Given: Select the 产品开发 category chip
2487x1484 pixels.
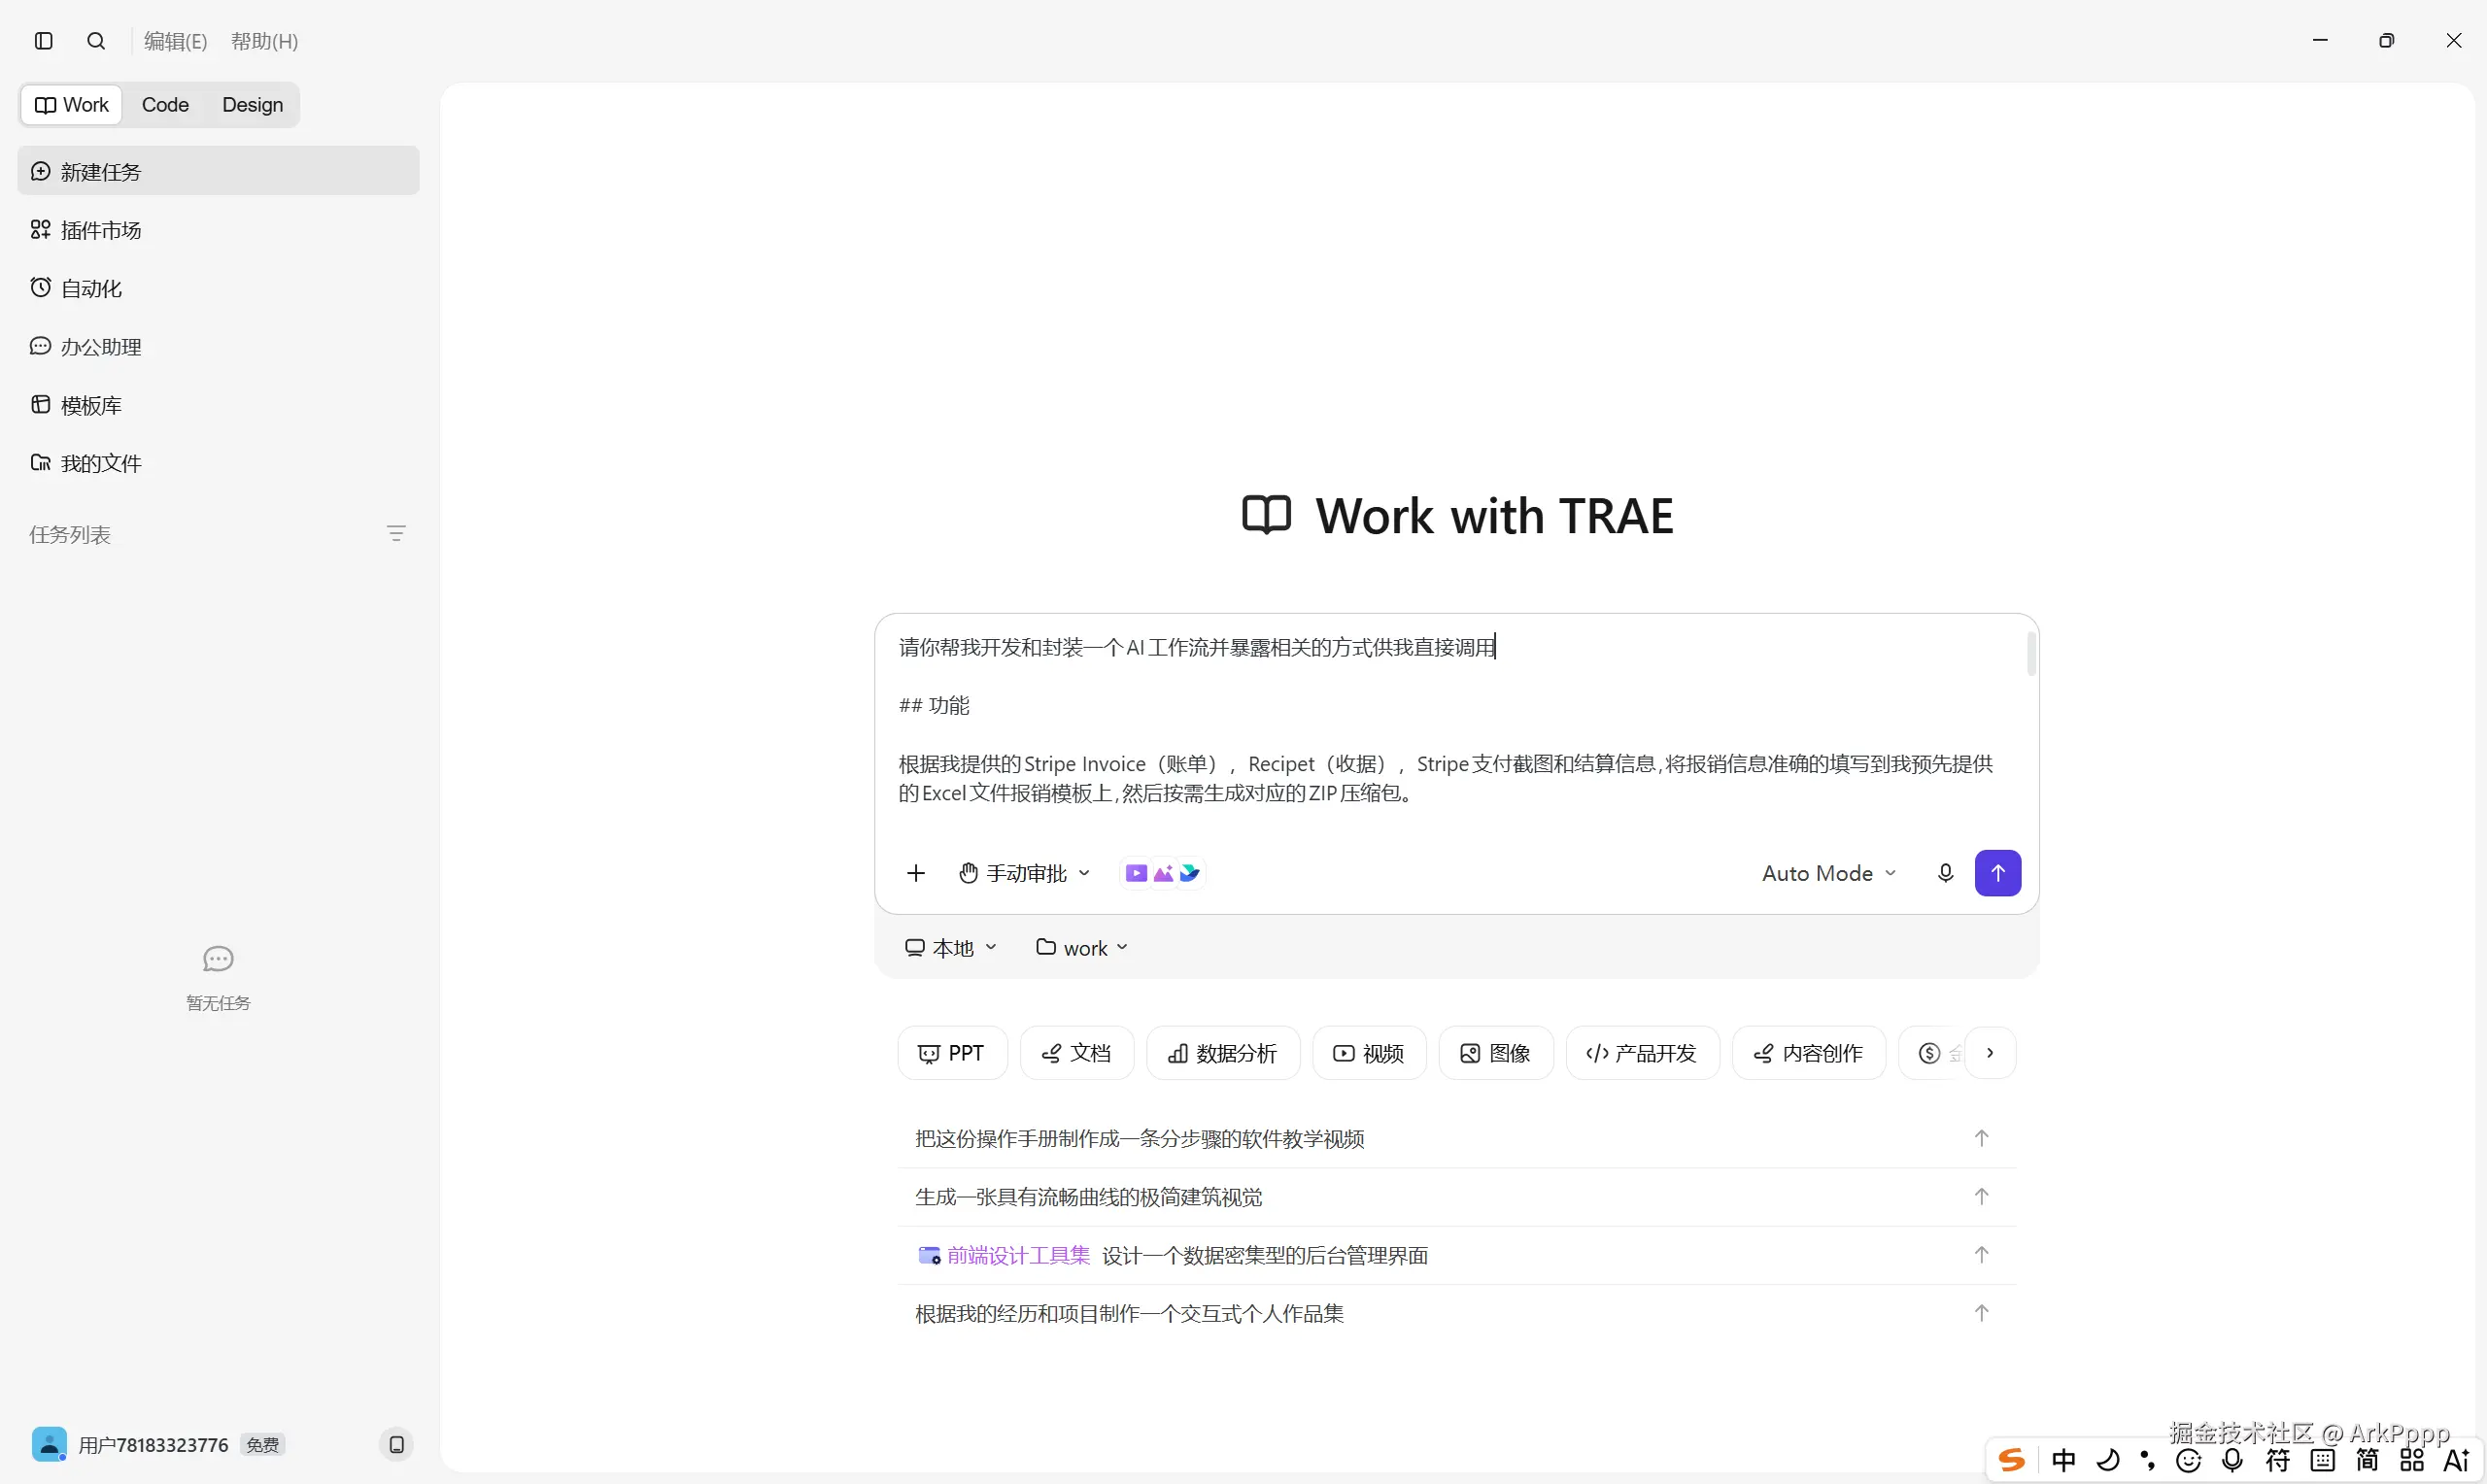Looking at the screenshot, I should pos(1641,1053).
